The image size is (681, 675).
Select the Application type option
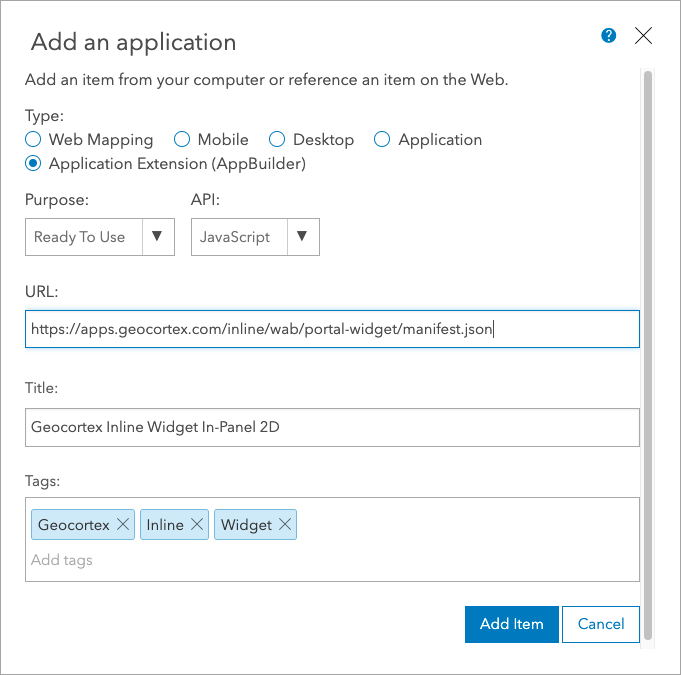click(x=382, y=139)
